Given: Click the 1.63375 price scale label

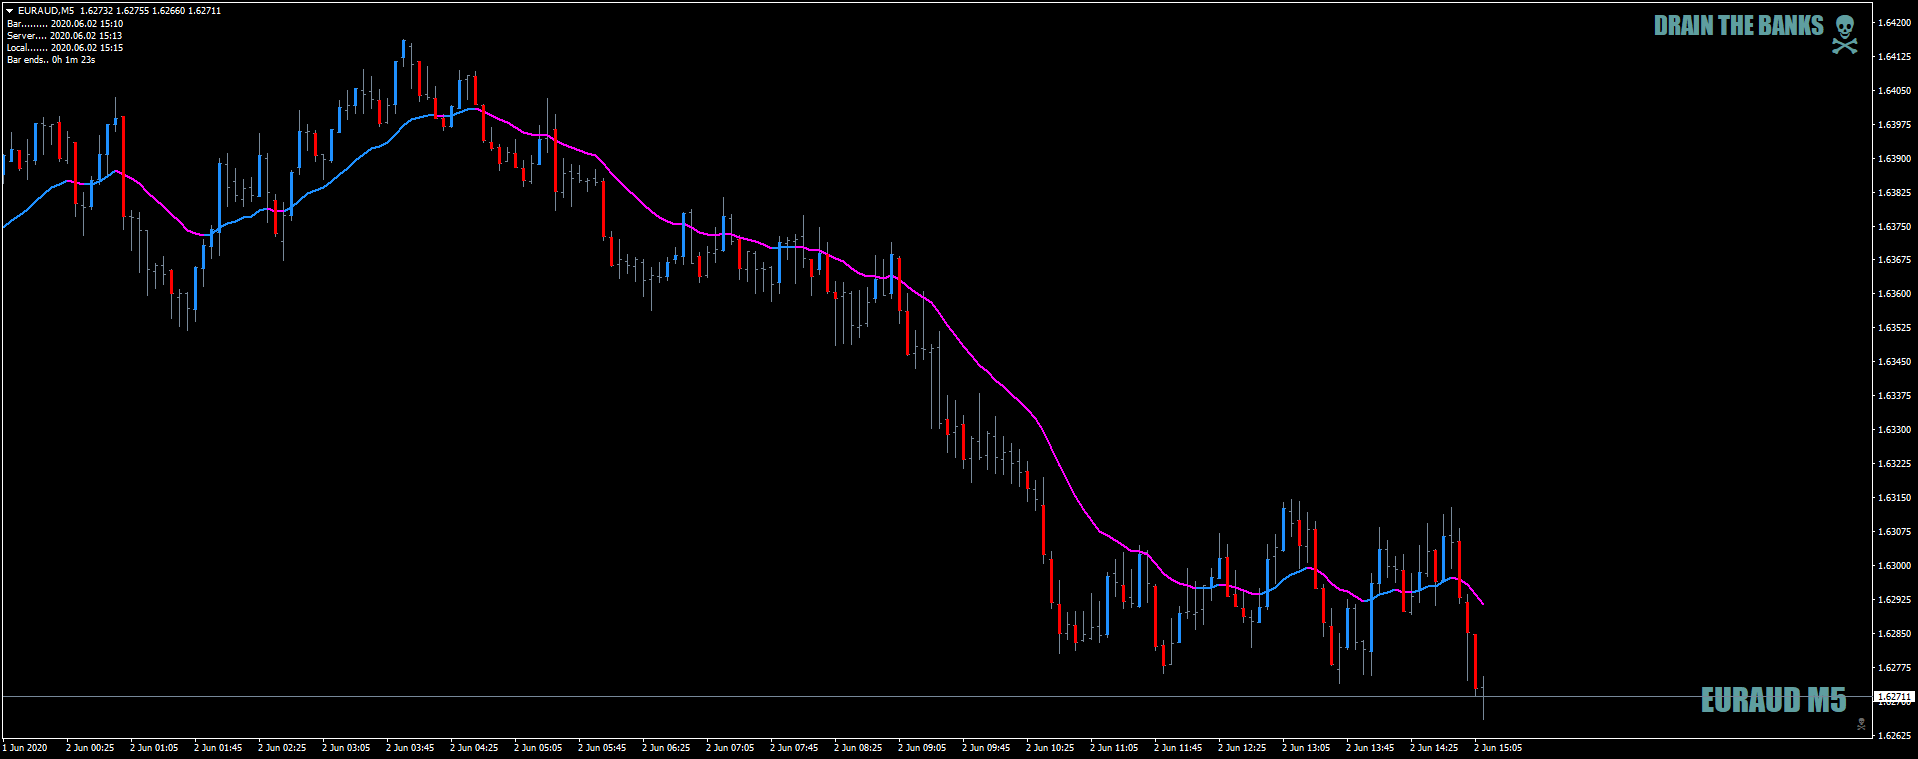Looking at the screenshot, I should pos(1894,395).
